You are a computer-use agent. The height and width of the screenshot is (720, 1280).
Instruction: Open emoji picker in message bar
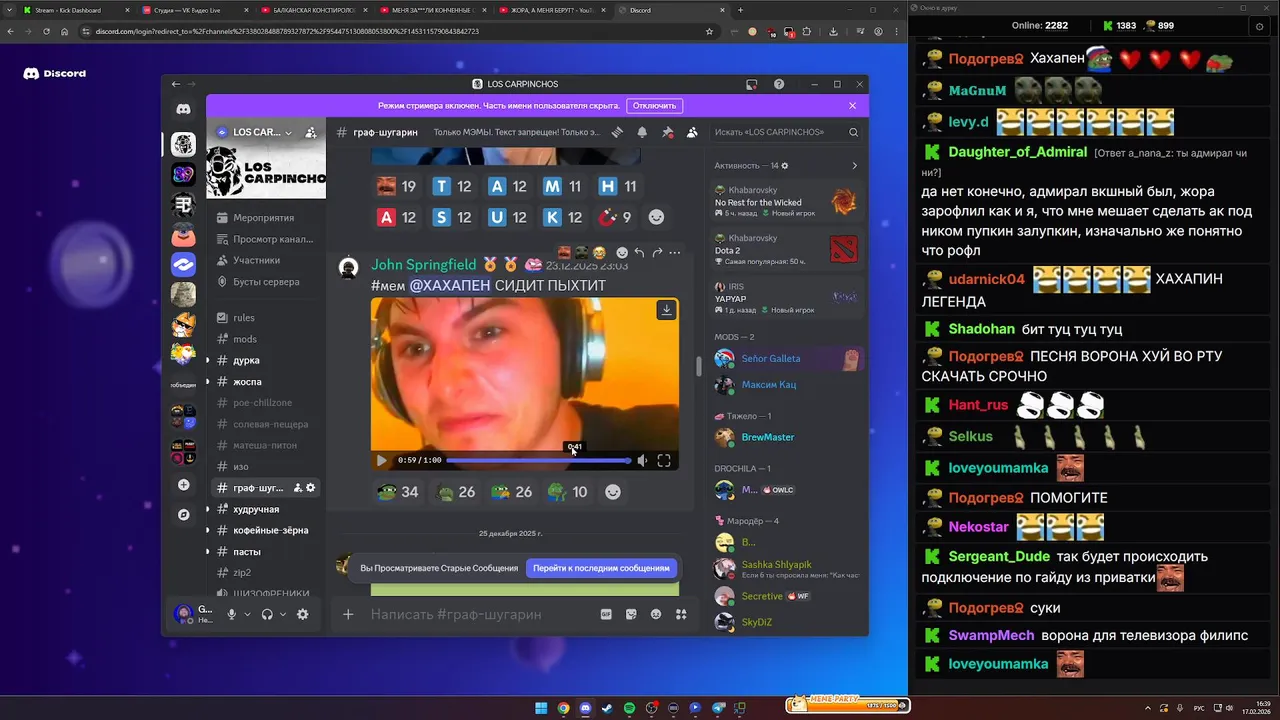(x=656, y=614)
